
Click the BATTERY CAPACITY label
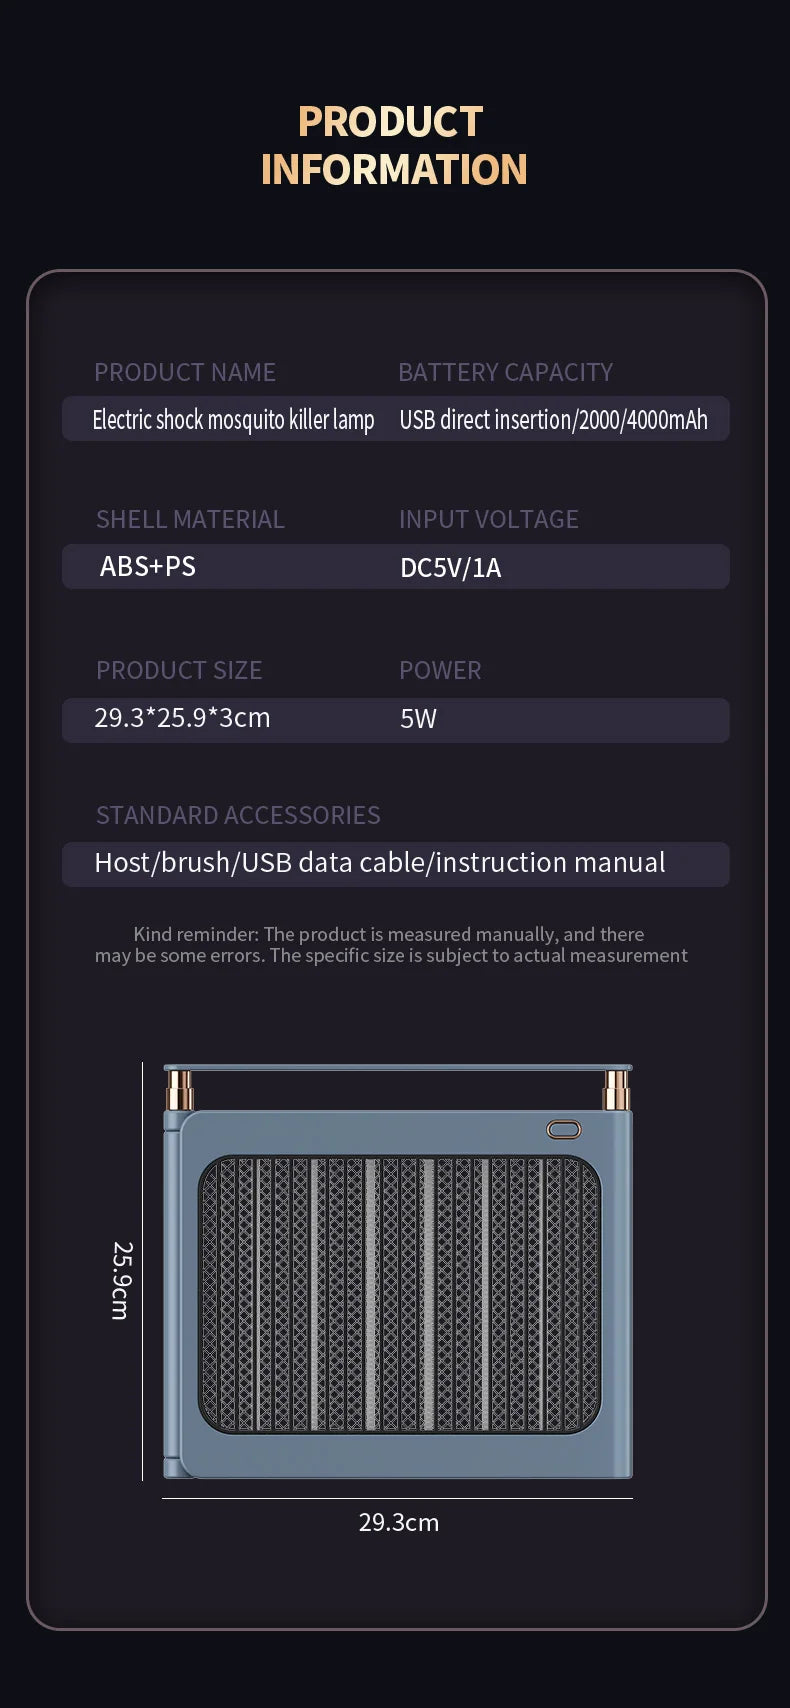505,372
